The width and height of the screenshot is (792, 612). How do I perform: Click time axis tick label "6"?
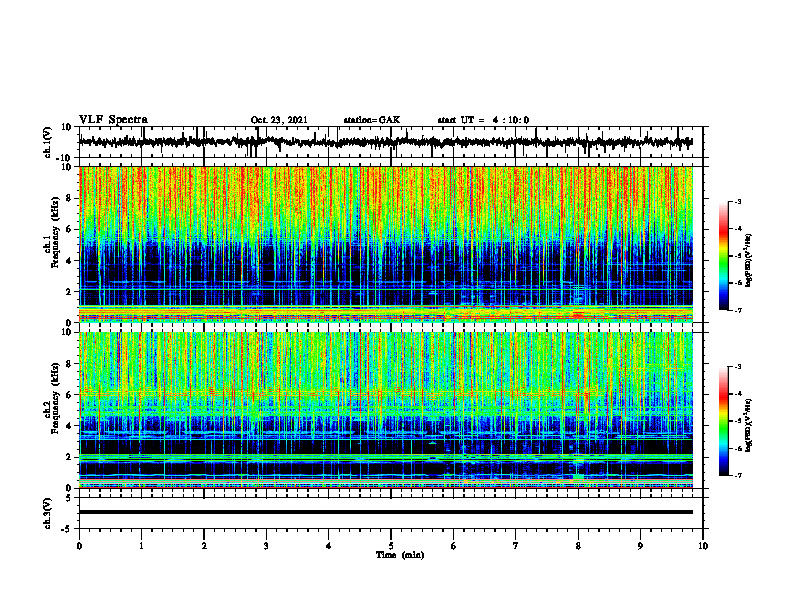coord(454,546)
